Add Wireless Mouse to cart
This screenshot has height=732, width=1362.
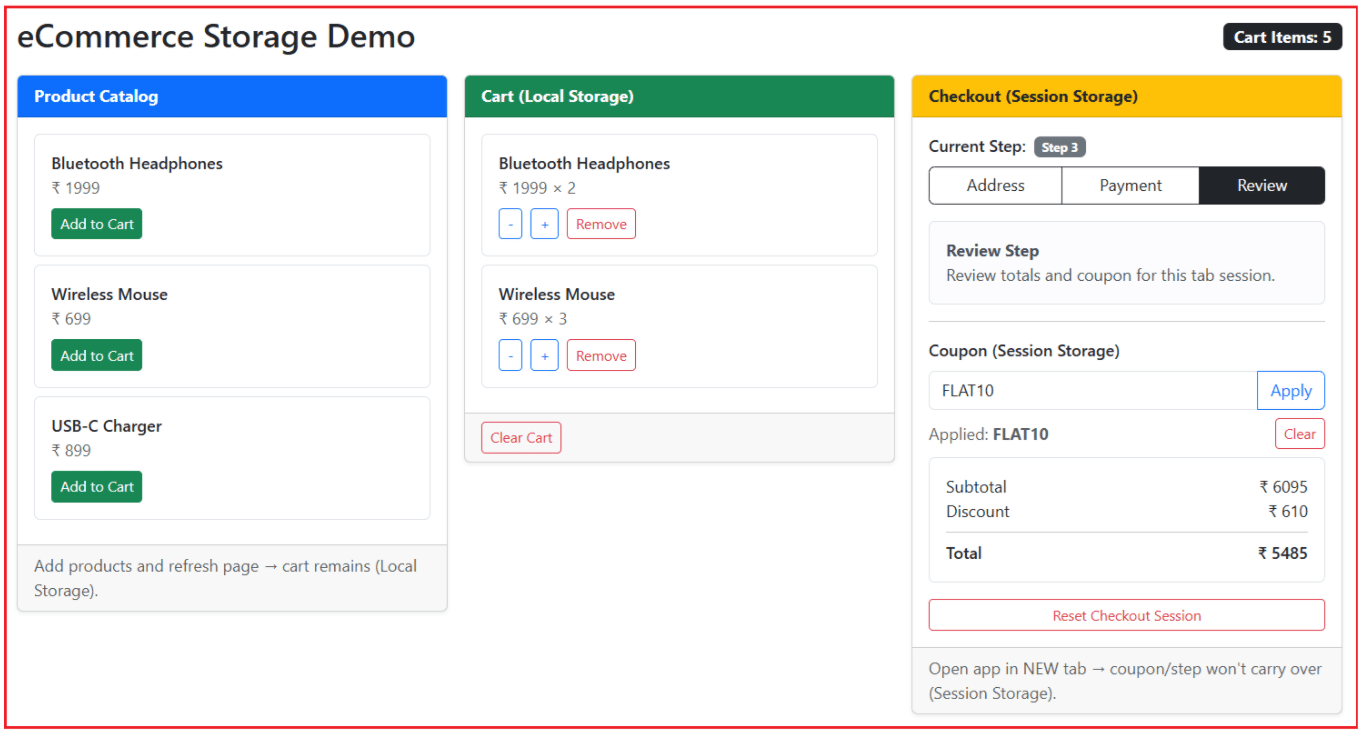click(97, 355)
